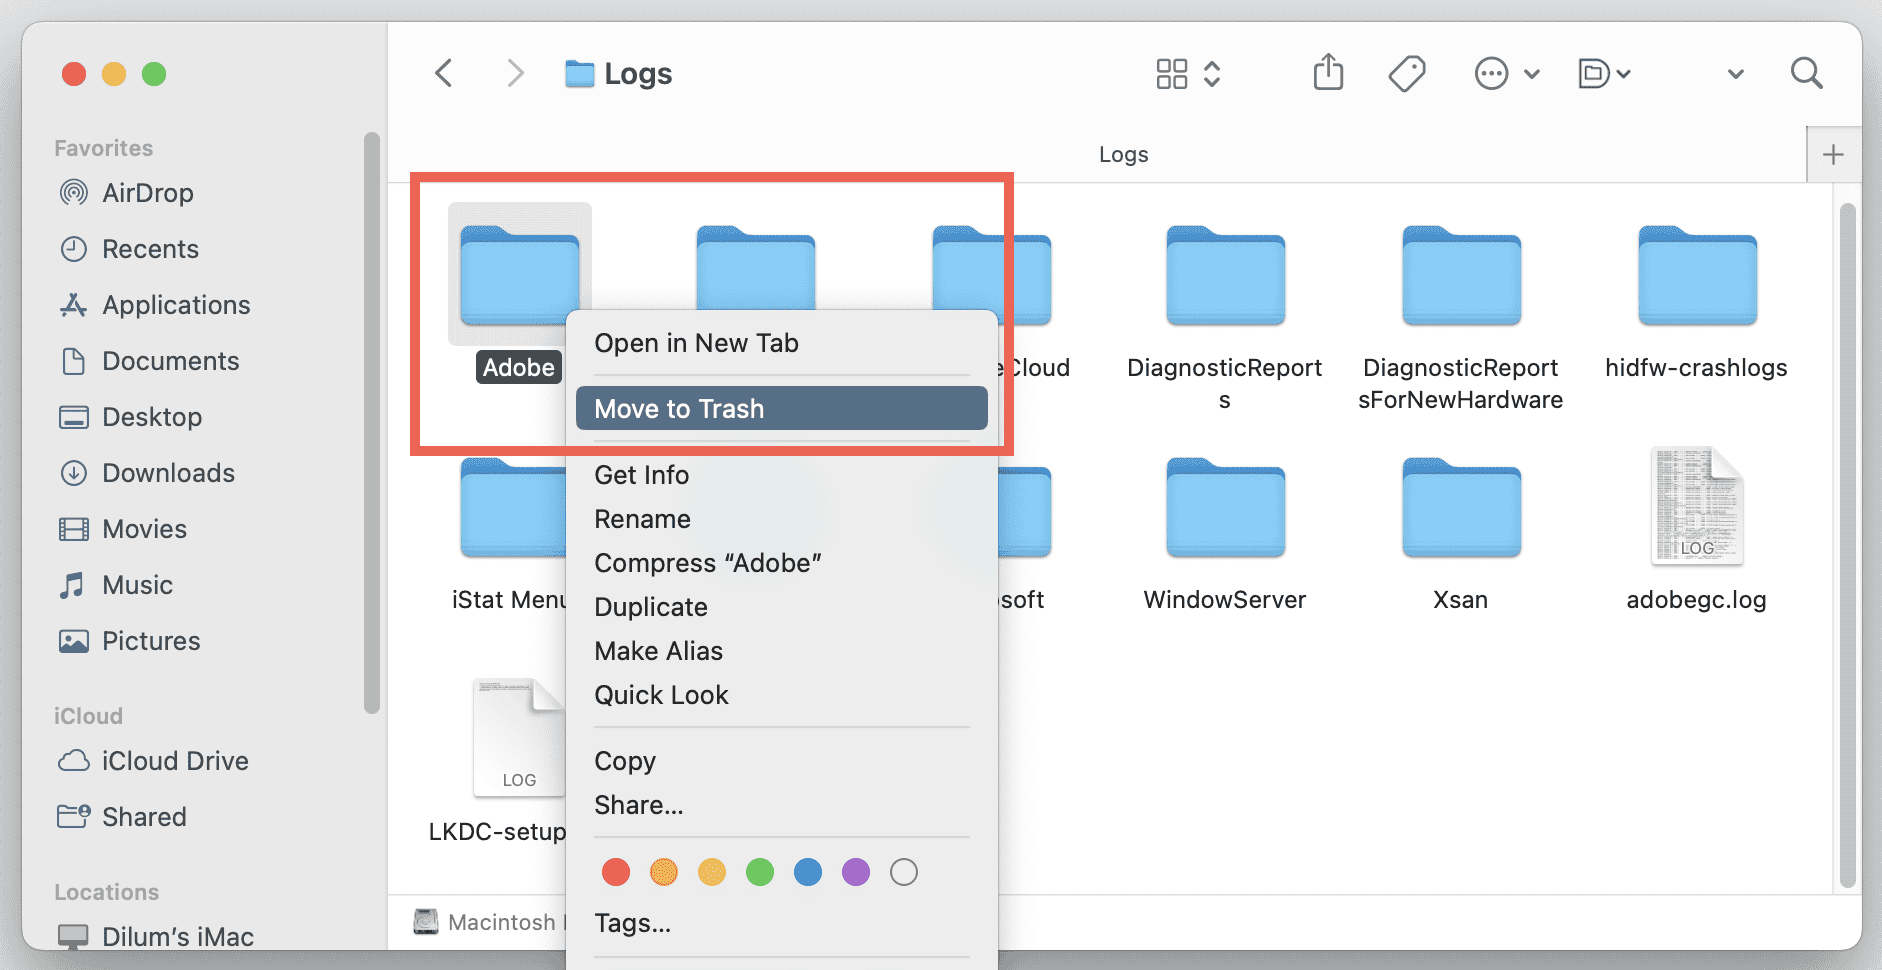
Task: Select Move to Trash from context menu
Action: 780,409
